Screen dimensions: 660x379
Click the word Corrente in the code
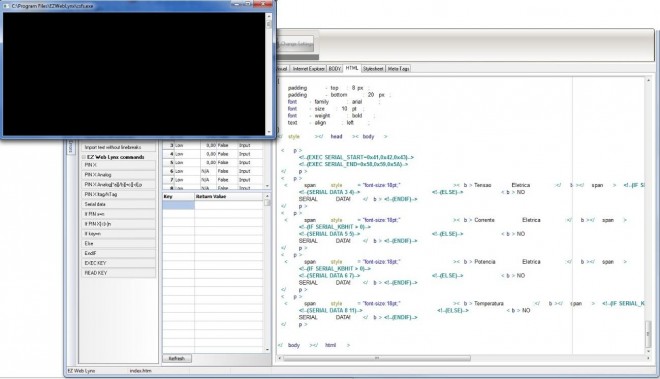click(484, 220)
